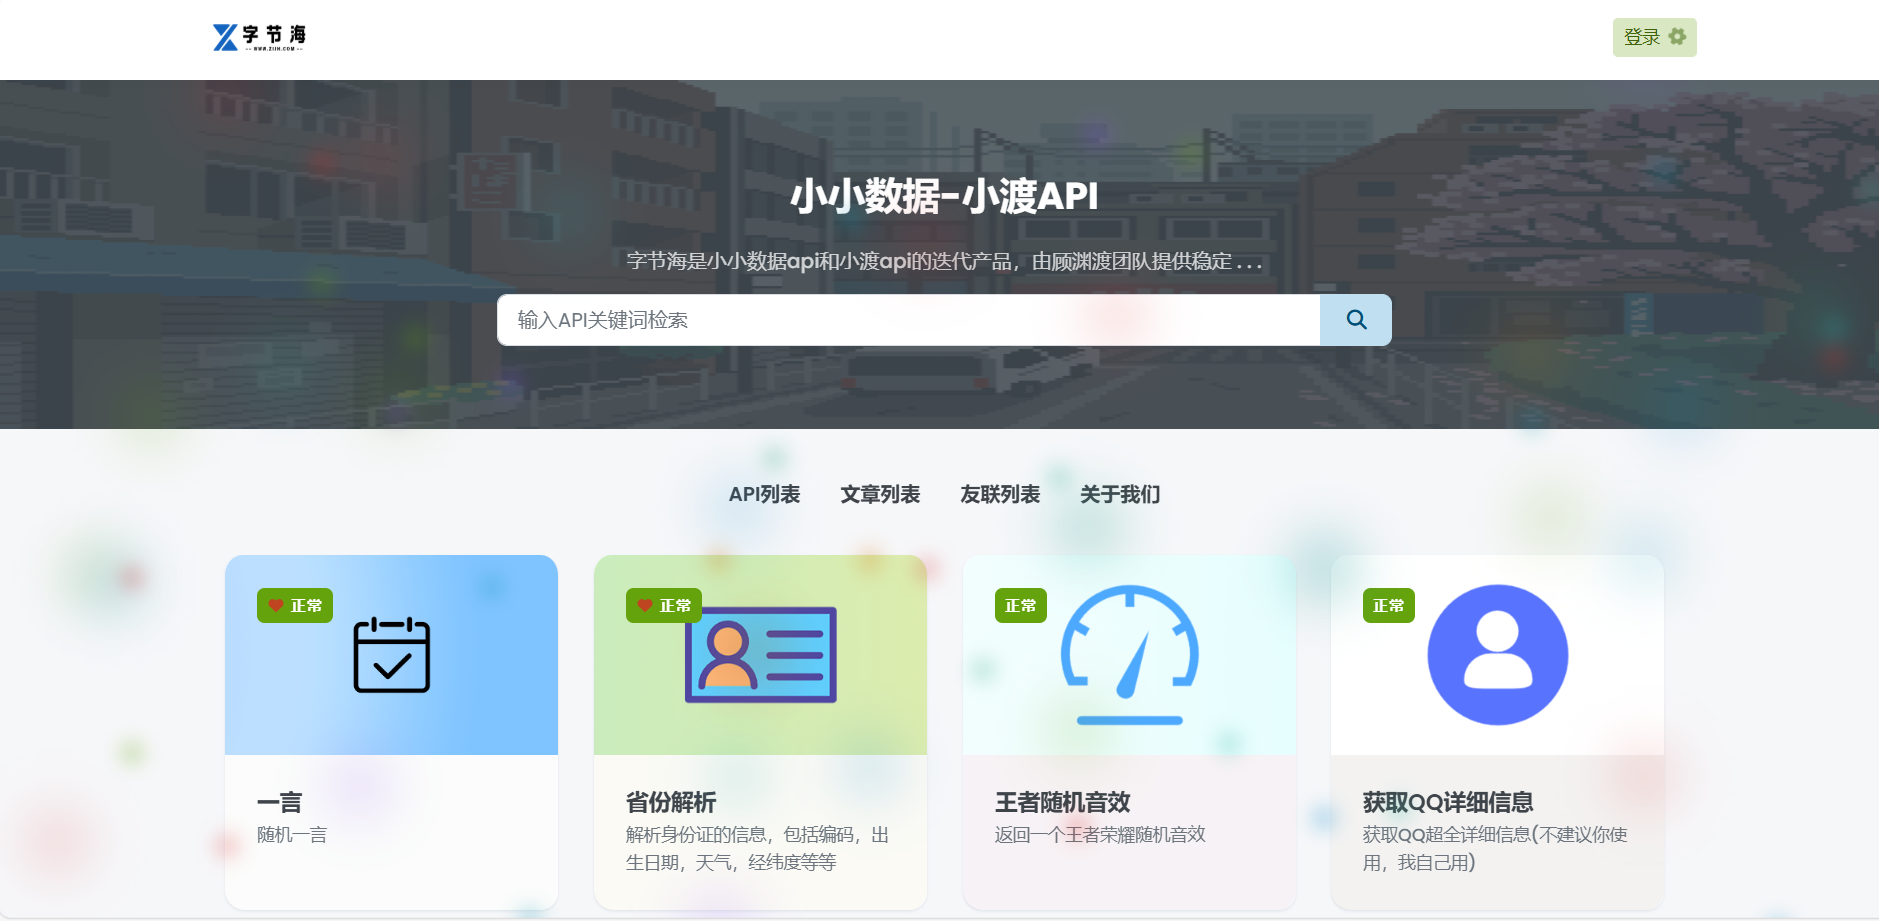Click the 正常 status badge on 获取QQ详细信息
This screenshot has width=1879, height=921.
tap(1388, 606)
